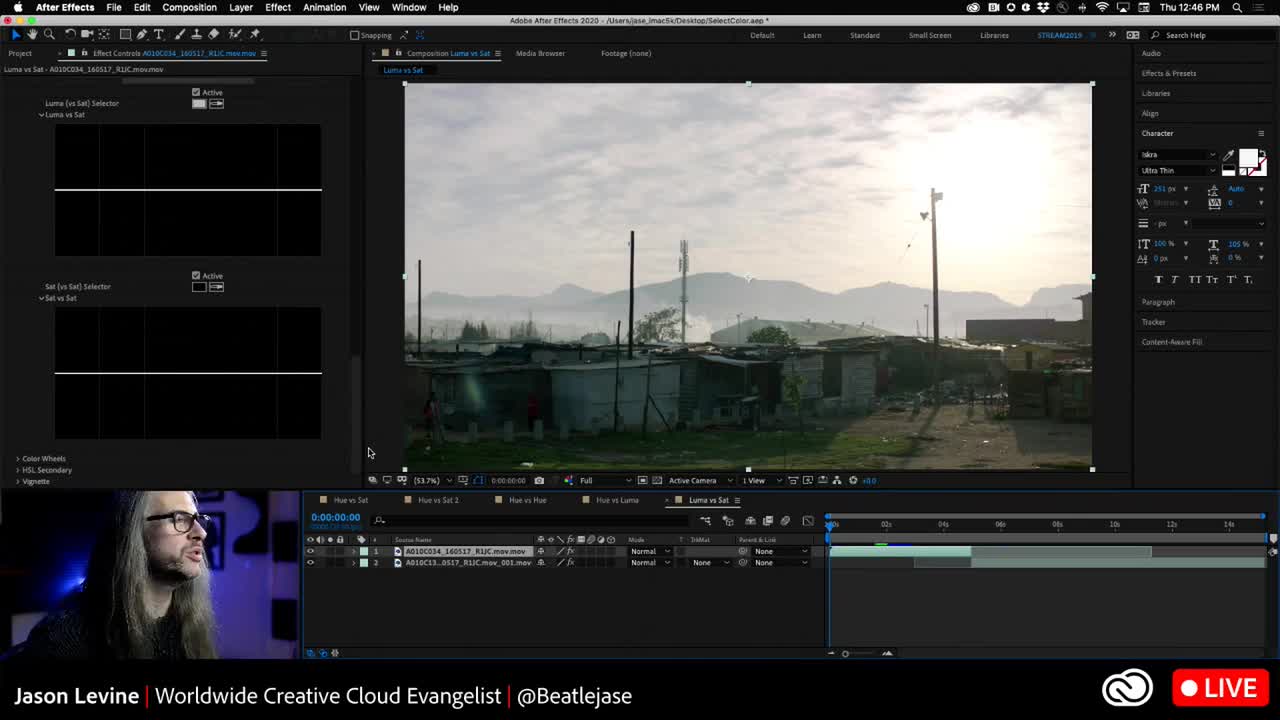Open the Full resolution dropdown
Image resolution: width=1280 pixels, height=720 pixels.
(605, 481)
